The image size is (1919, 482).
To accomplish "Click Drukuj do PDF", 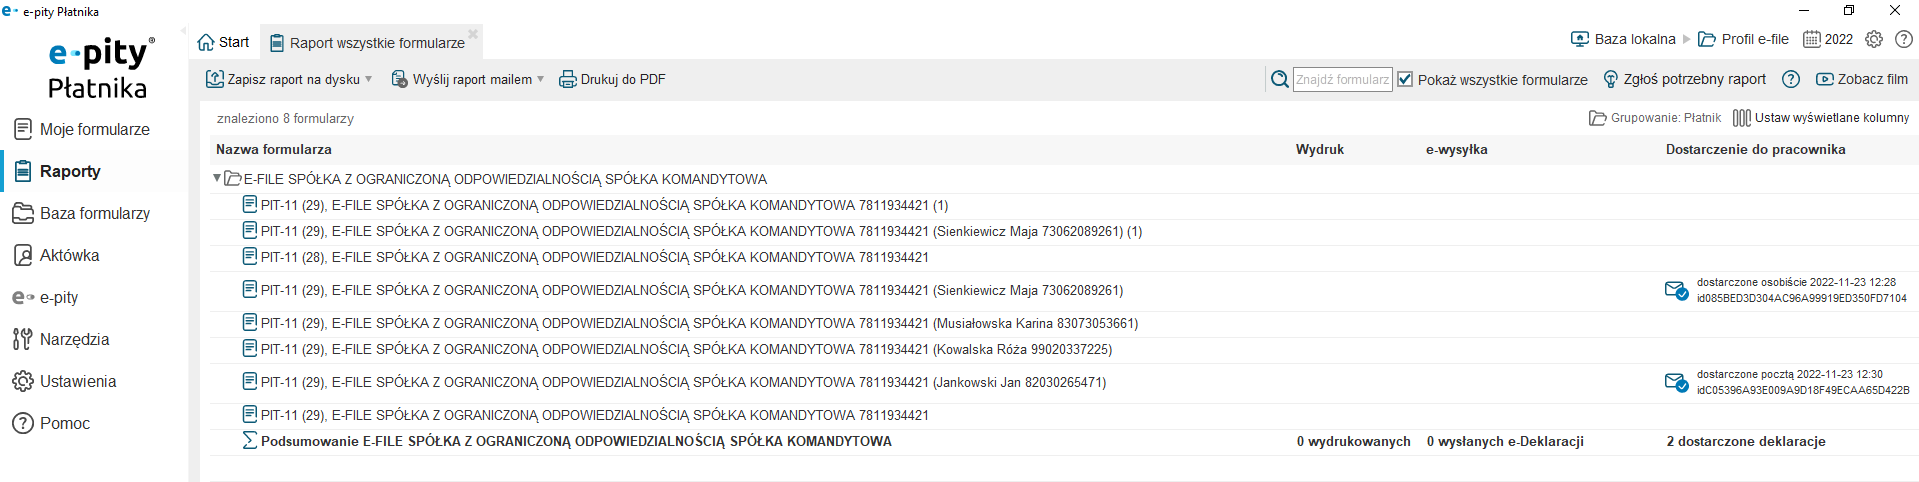I will (x=612, y=79).
